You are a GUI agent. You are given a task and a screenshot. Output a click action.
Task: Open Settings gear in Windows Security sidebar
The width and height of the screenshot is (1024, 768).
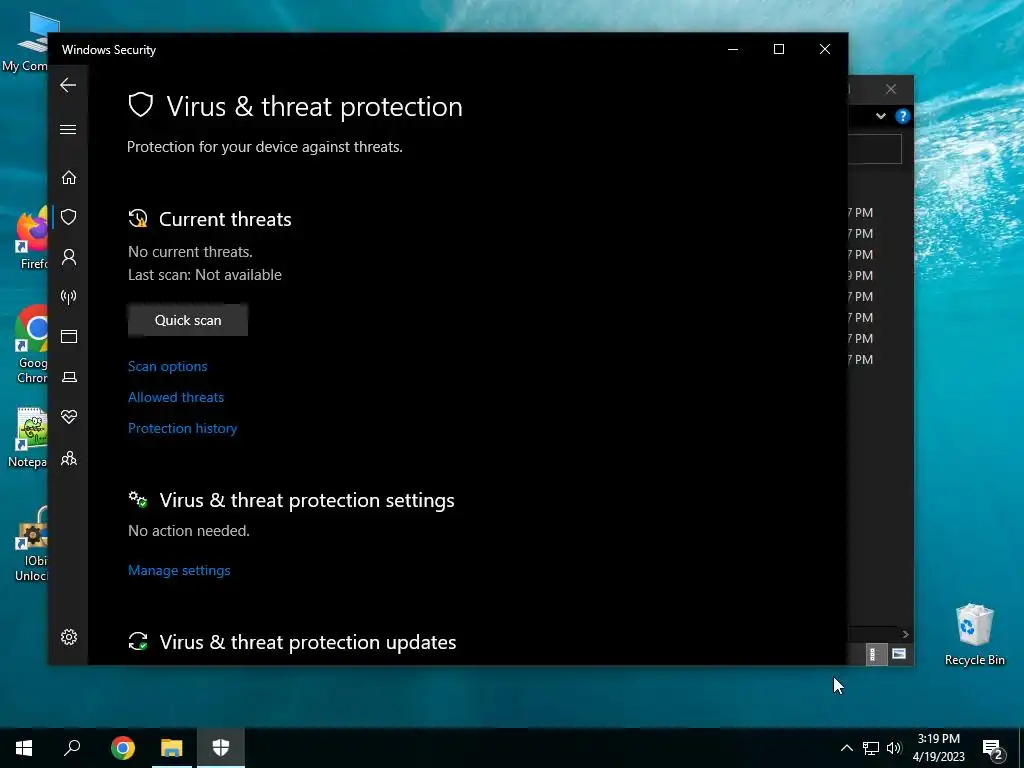pos(69,637)
